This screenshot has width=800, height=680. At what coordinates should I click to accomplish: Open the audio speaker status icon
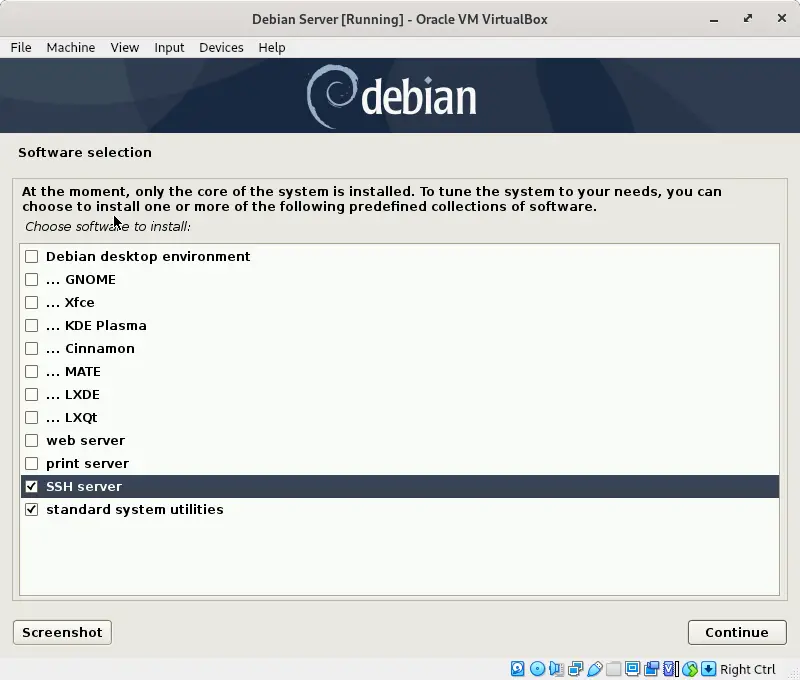pos(556,668)
